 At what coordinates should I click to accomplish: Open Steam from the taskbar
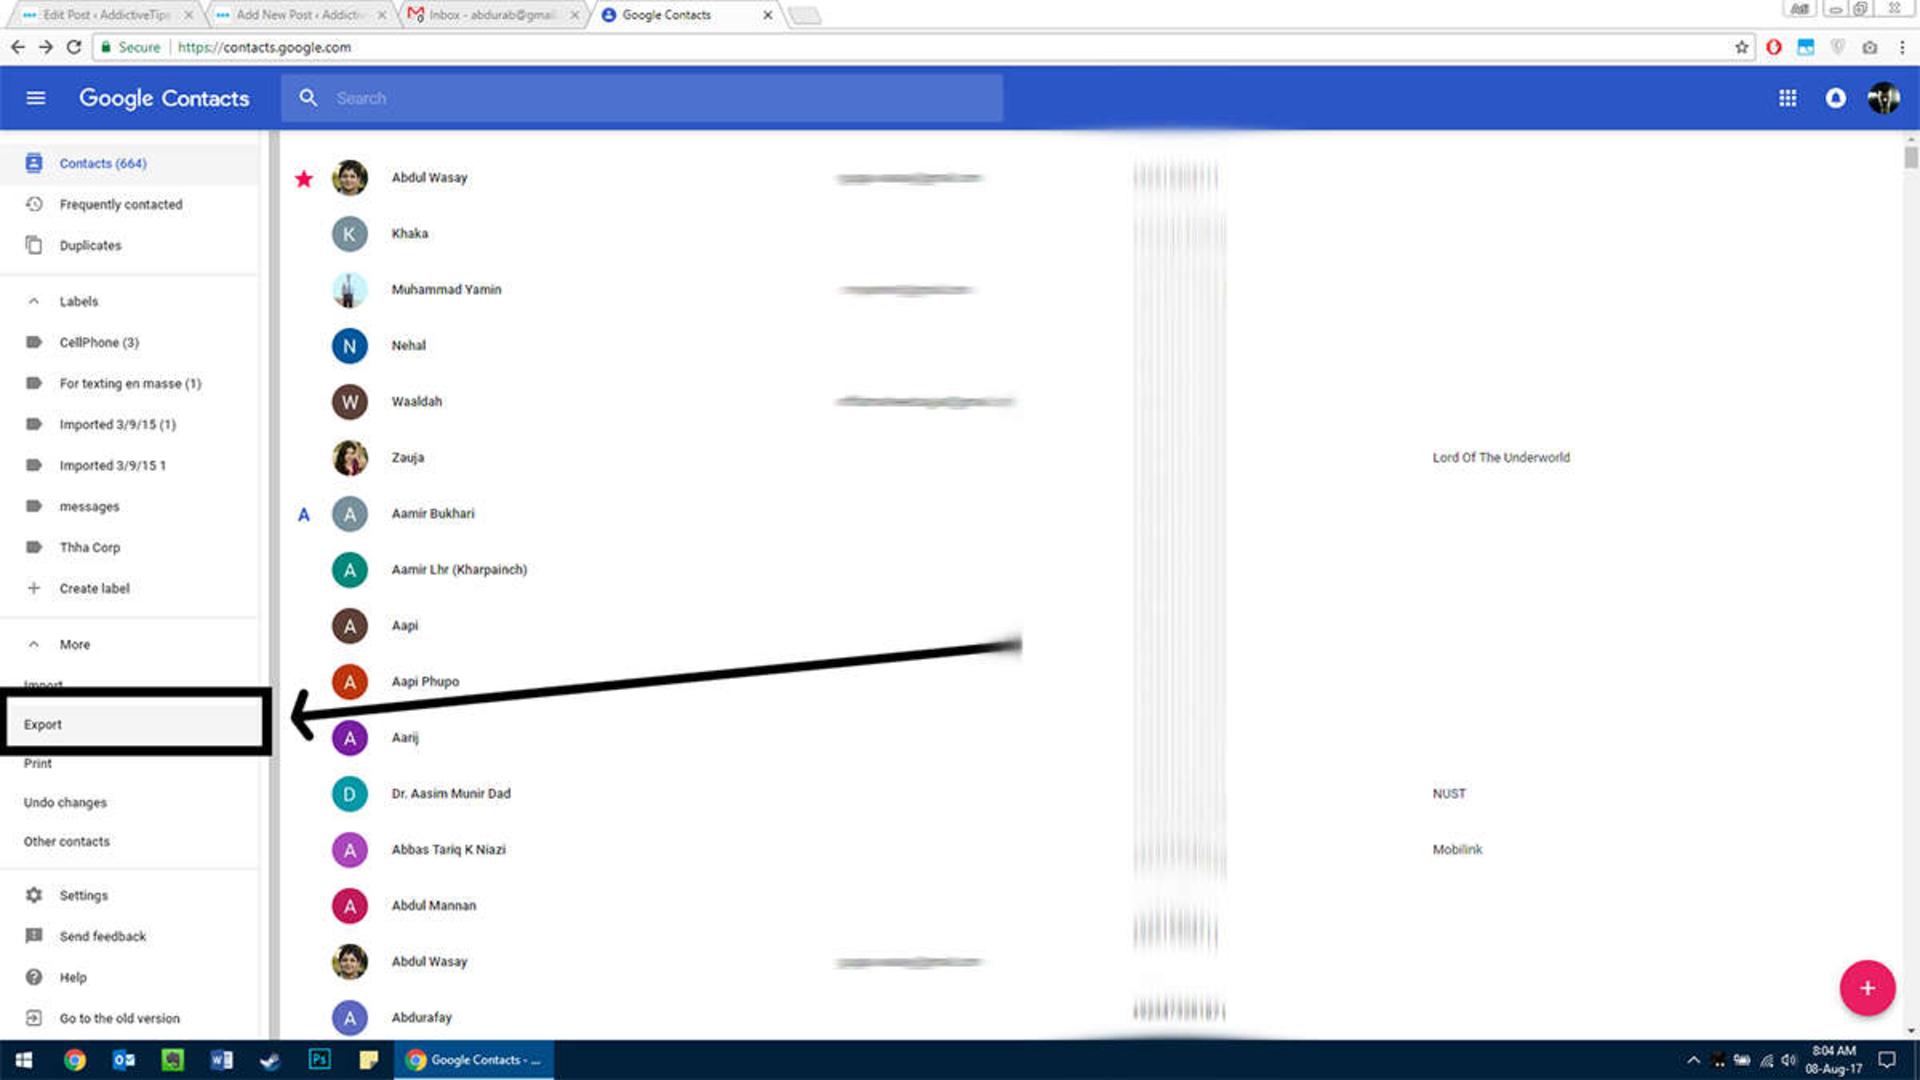tap(270, 1060)
